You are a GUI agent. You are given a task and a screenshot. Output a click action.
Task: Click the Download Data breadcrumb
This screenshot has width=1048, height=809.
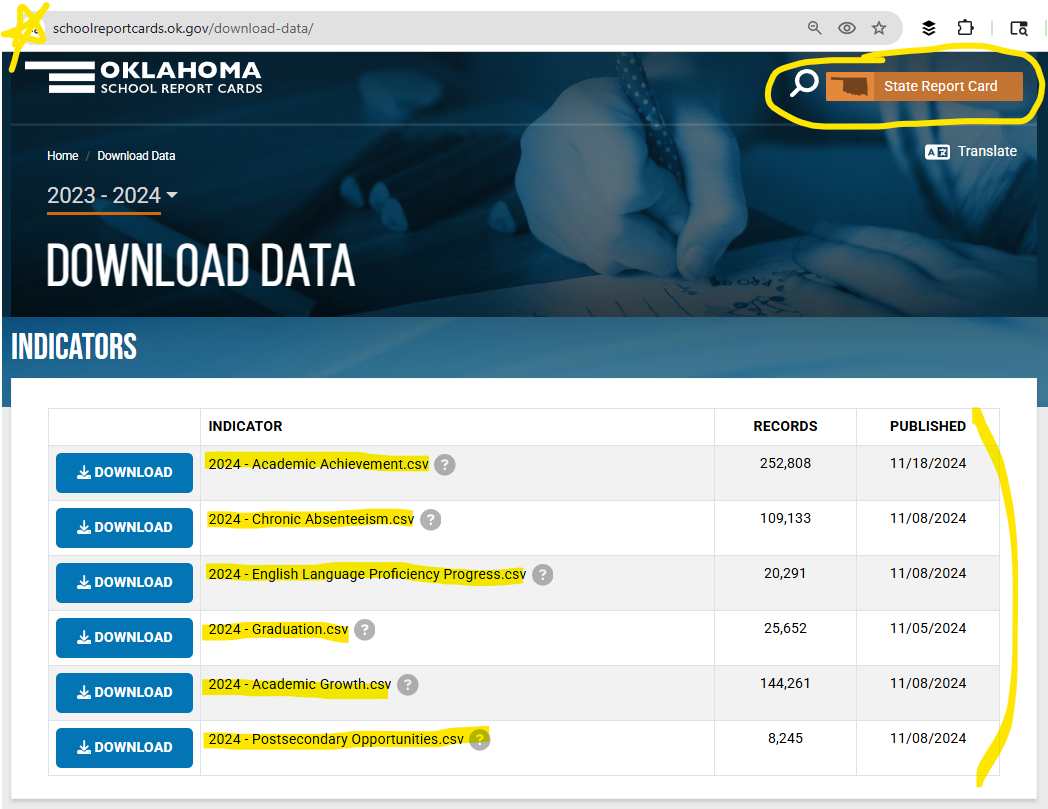point(136,156)
